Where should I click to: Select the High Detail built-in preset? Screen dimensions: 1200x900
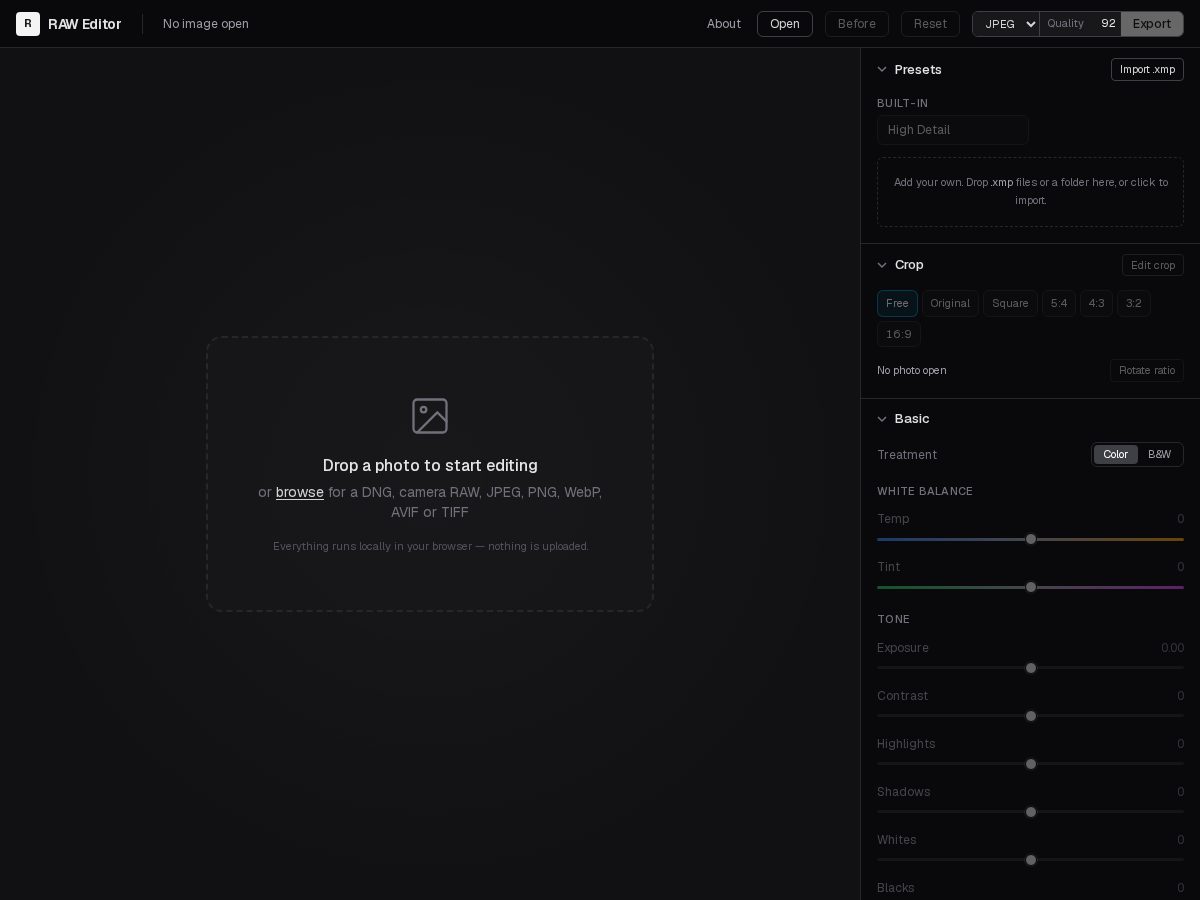click(x=953, y=130)
